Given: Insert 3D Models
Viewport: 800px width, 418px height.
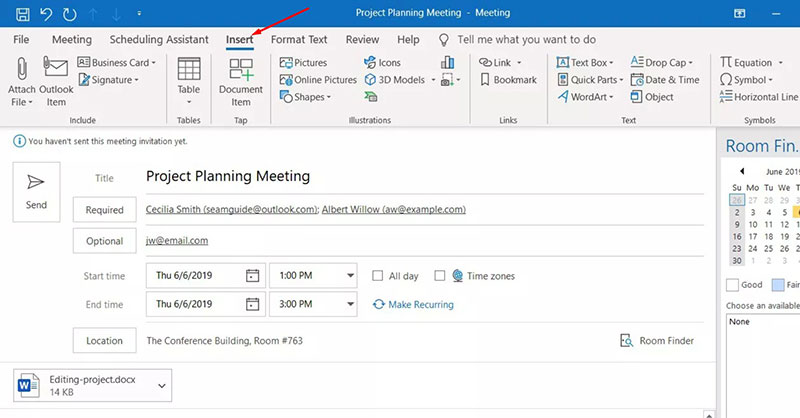Looking at the screenshot, I should 395,80.
